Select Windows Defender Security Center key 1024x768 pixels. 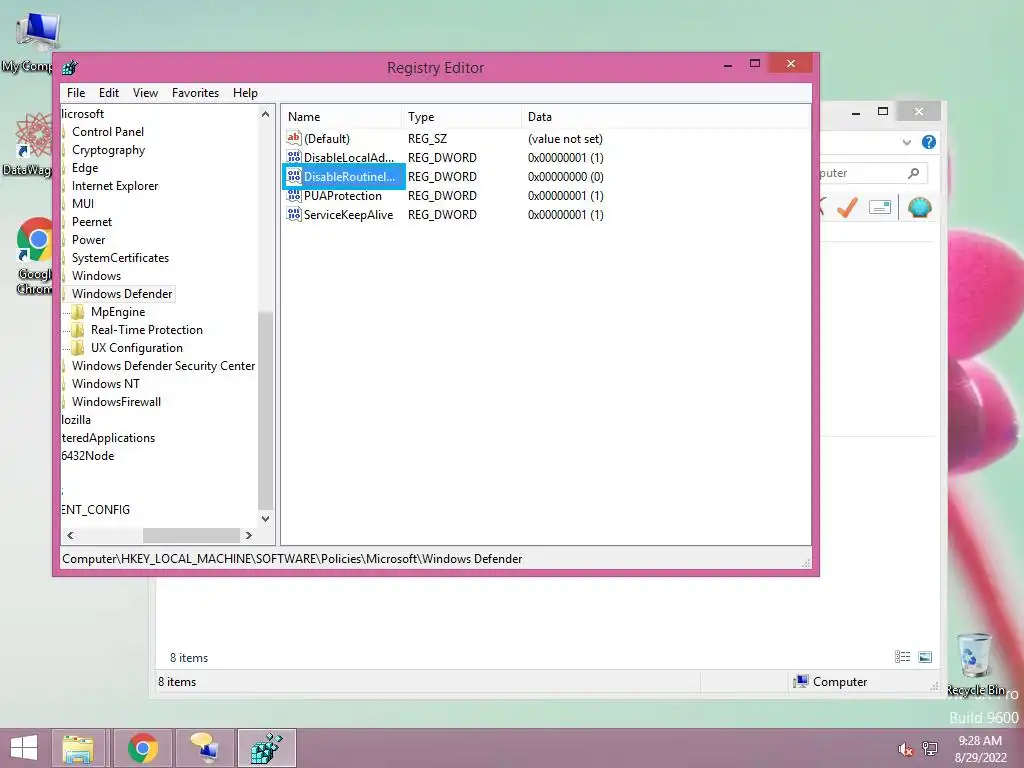[163, 366]
